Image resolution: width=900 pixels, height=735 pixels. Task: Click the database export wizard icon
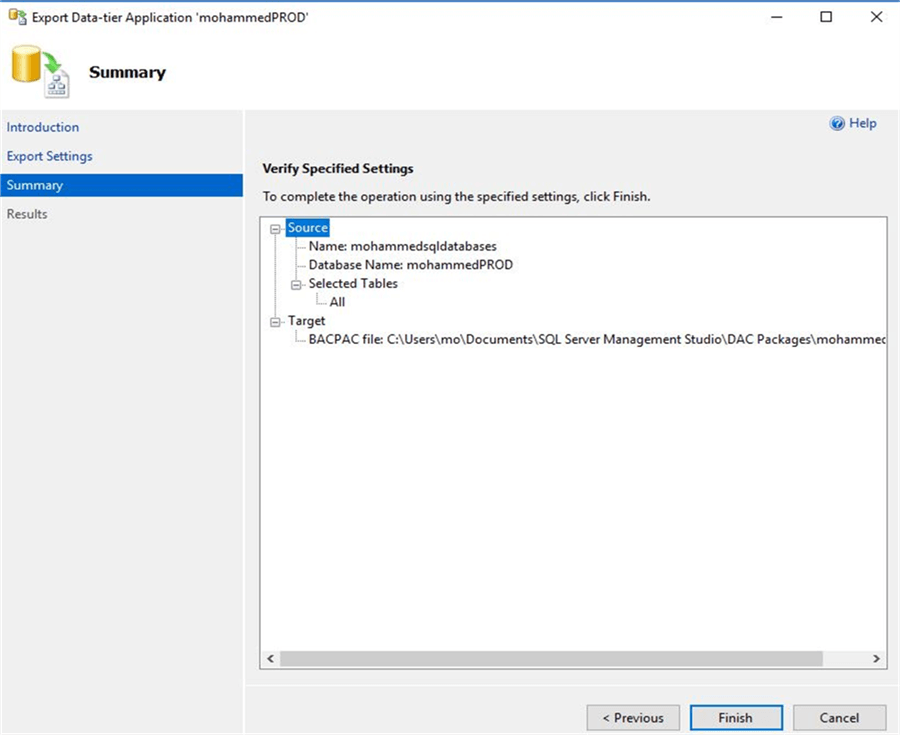coord(39,73)
